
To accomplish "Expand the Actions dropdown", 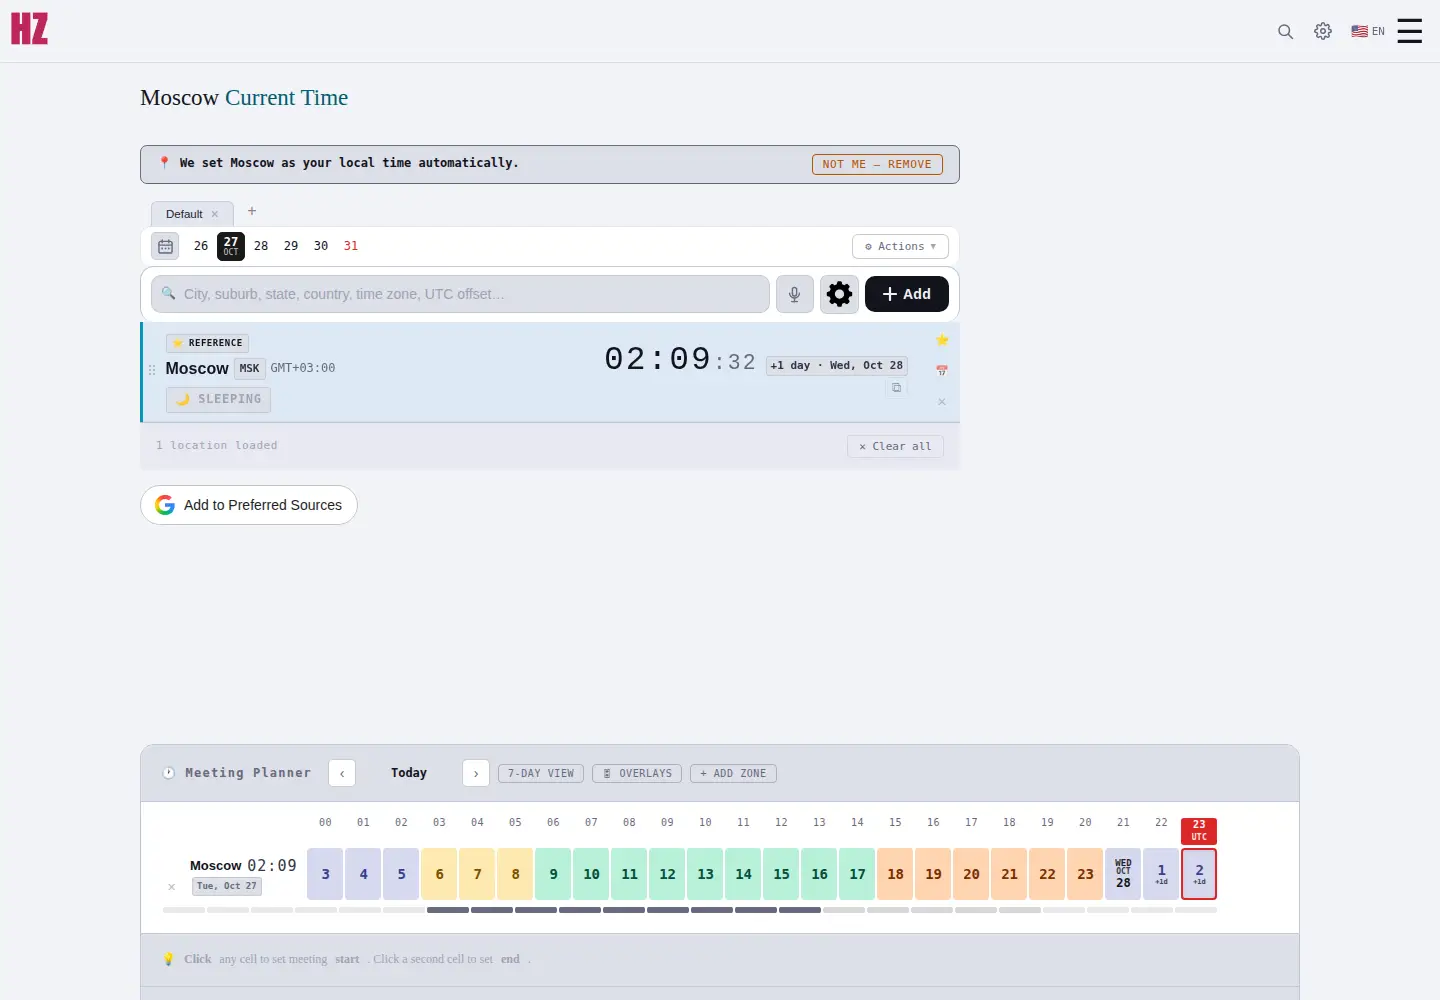I will tap(900, 246).
